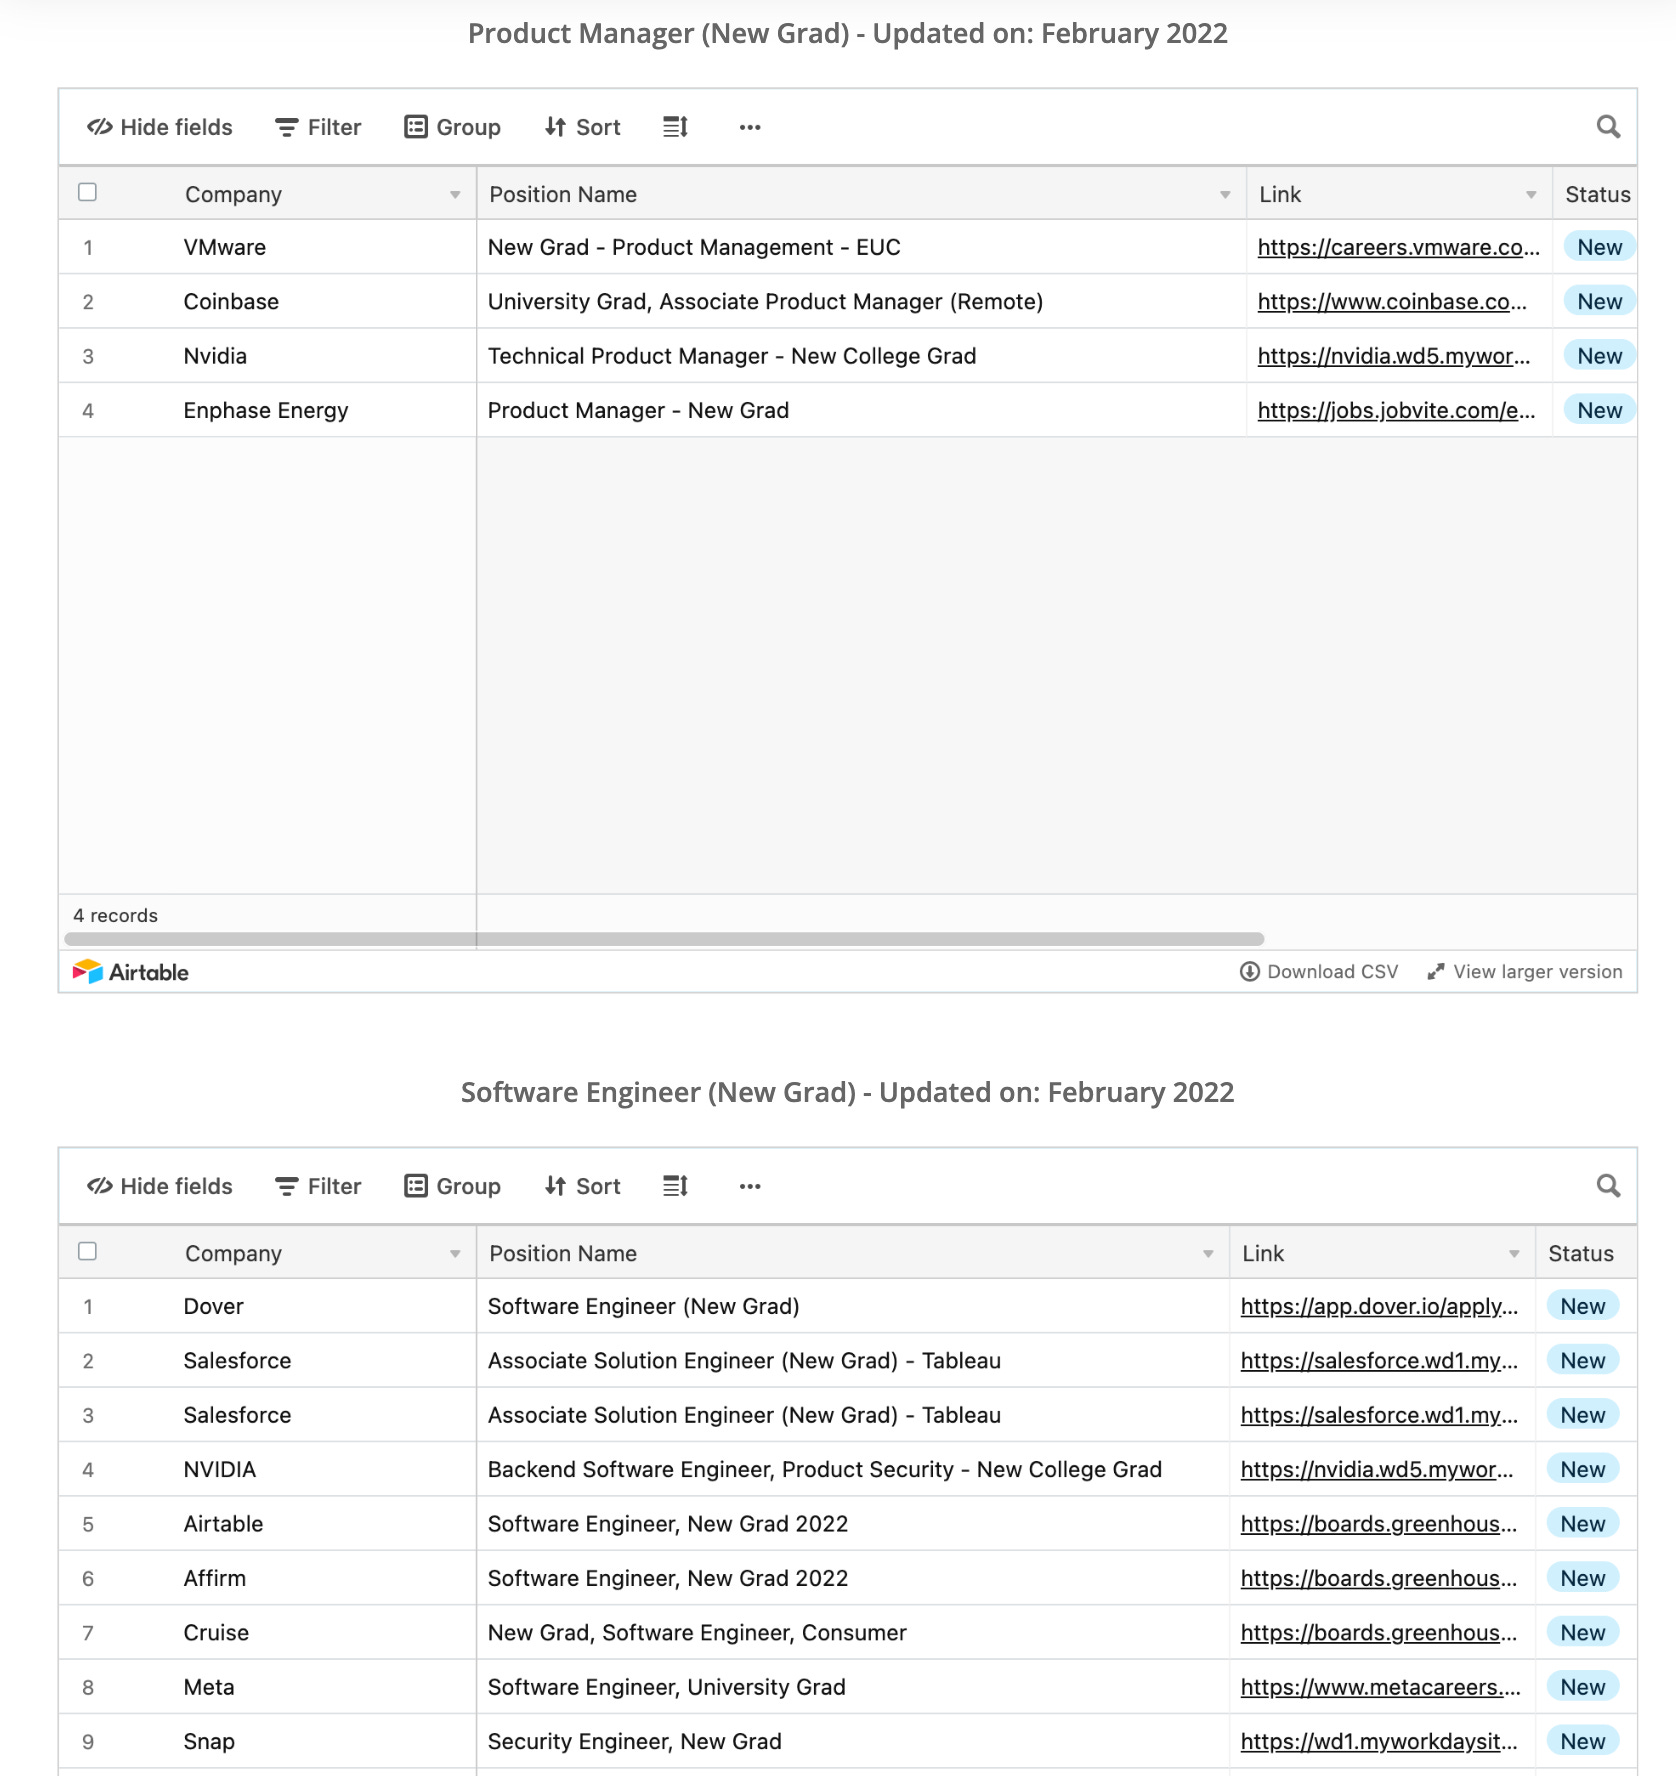
Task: Open Sort options in Software Engineer table
Action: (x=582, y=1186)
